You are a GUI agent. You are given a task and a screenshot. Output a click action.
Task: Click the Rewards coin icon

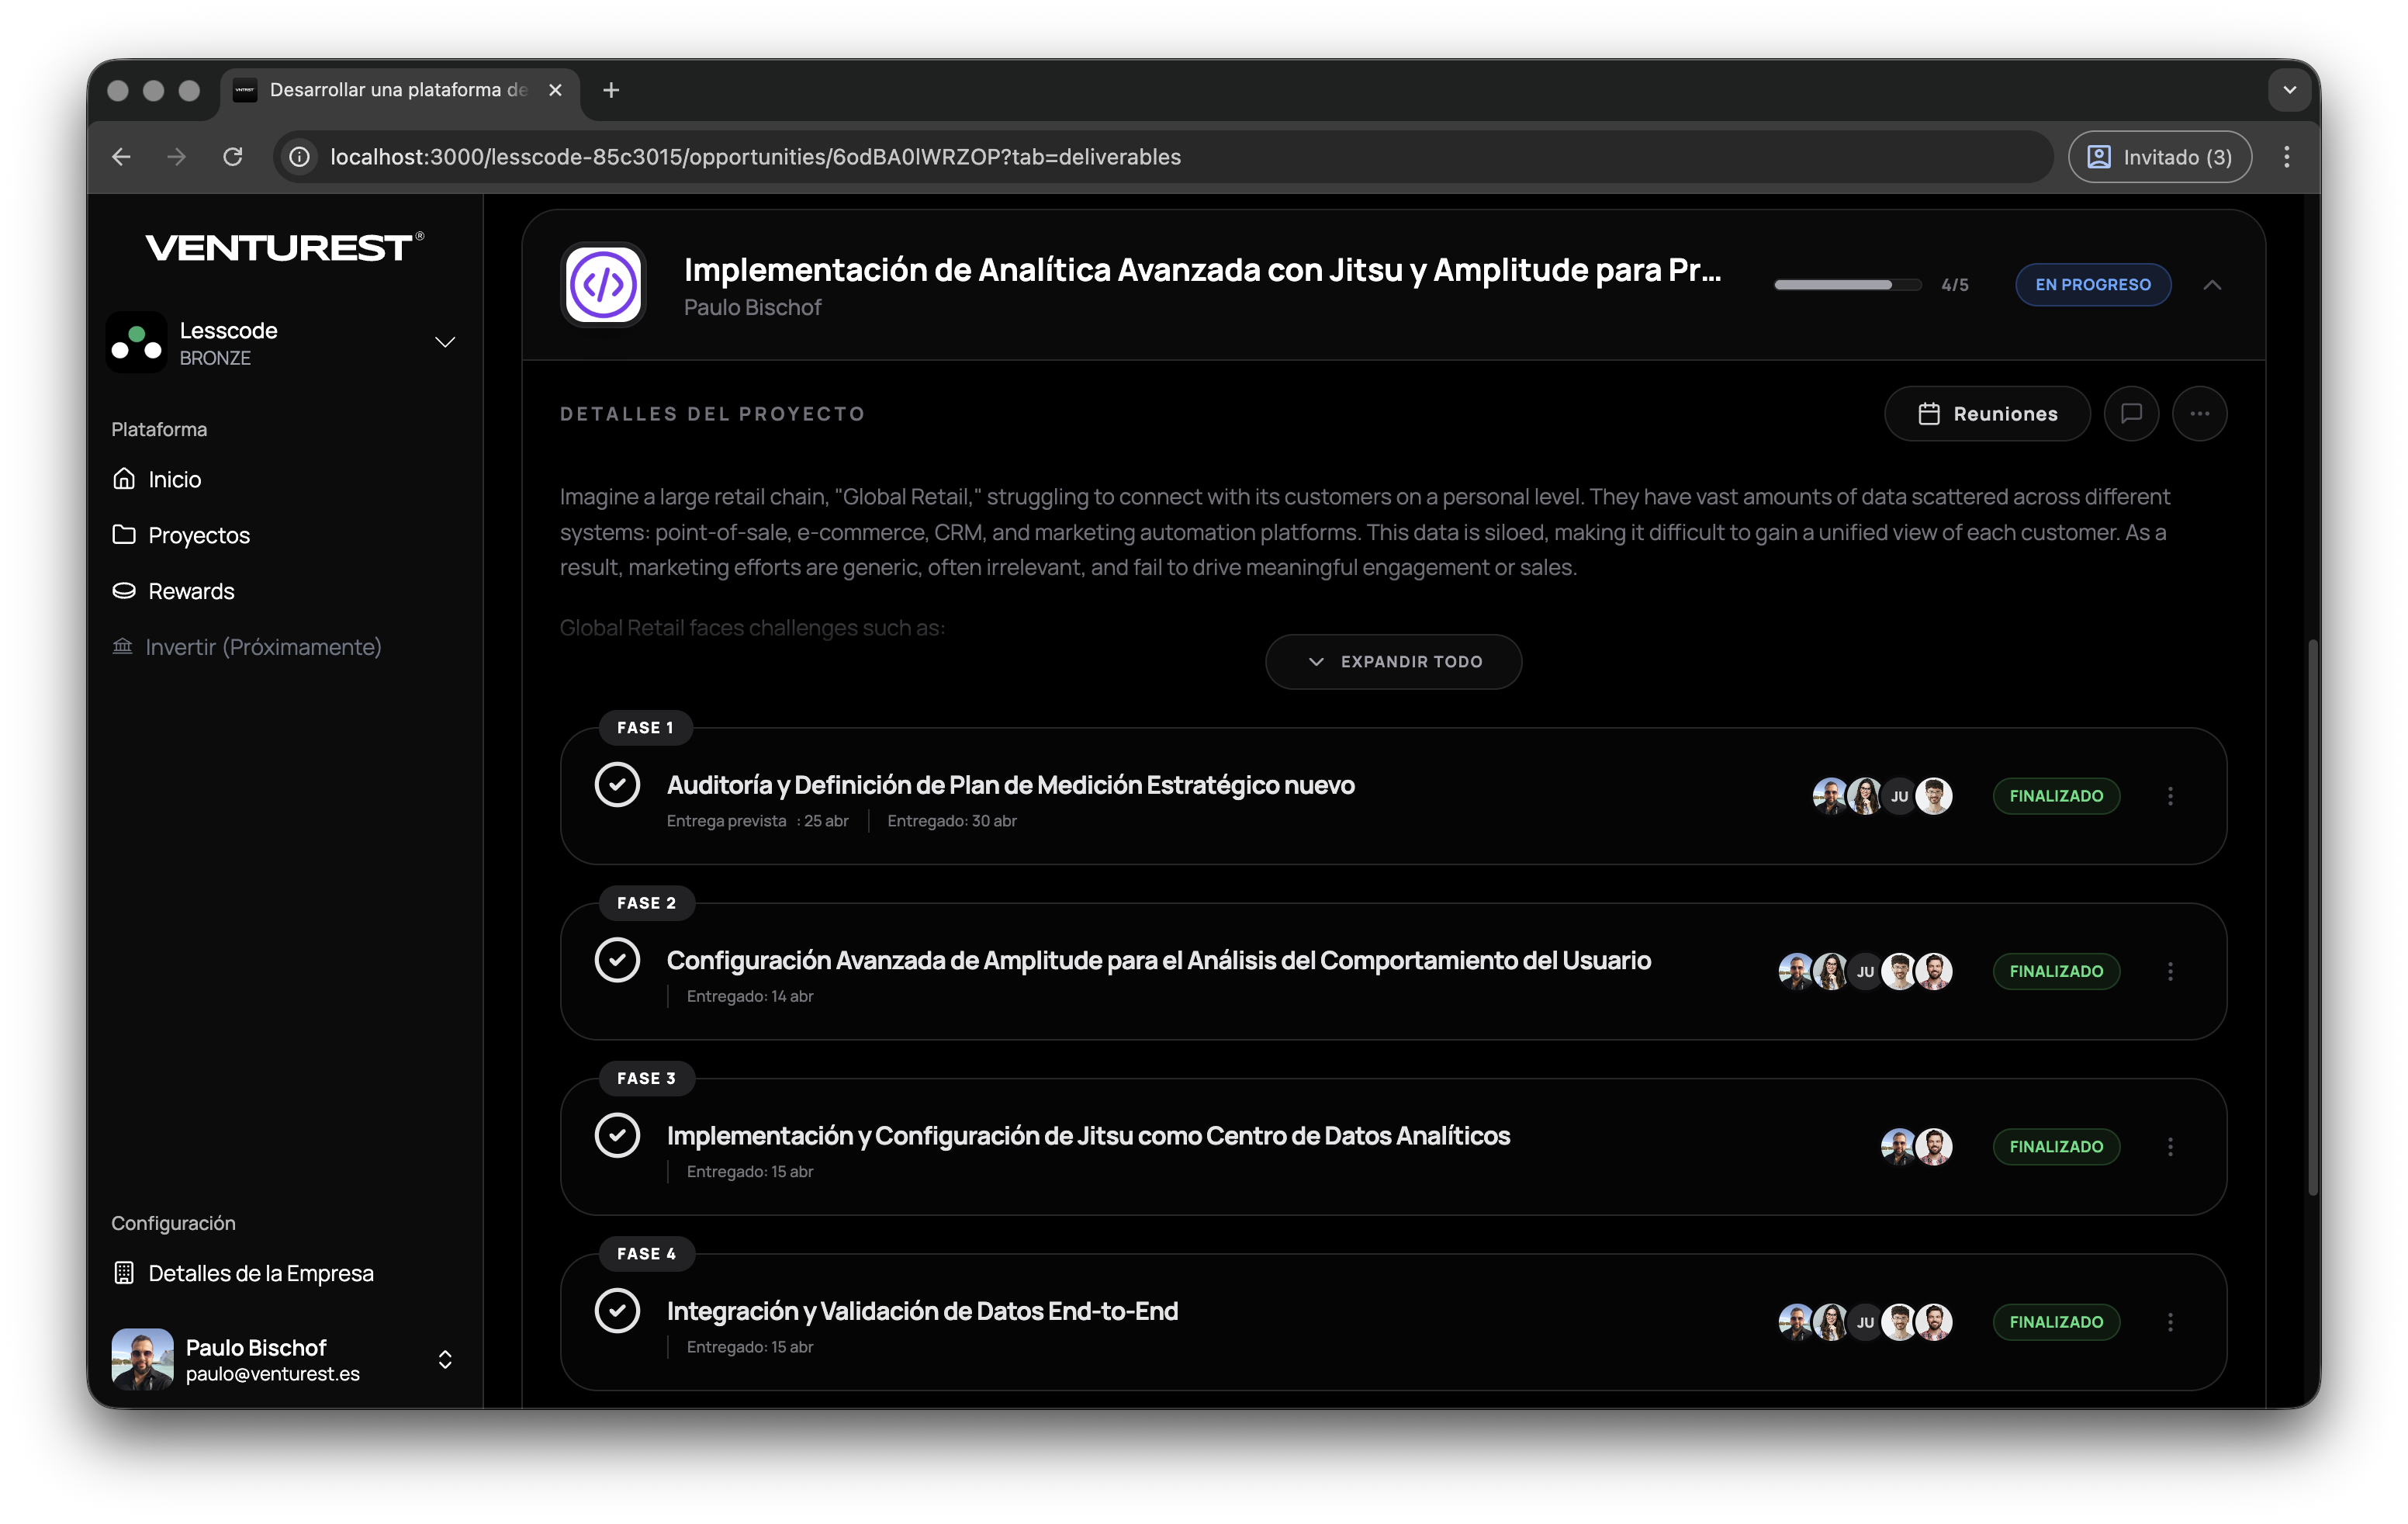[x=124, y=591]
